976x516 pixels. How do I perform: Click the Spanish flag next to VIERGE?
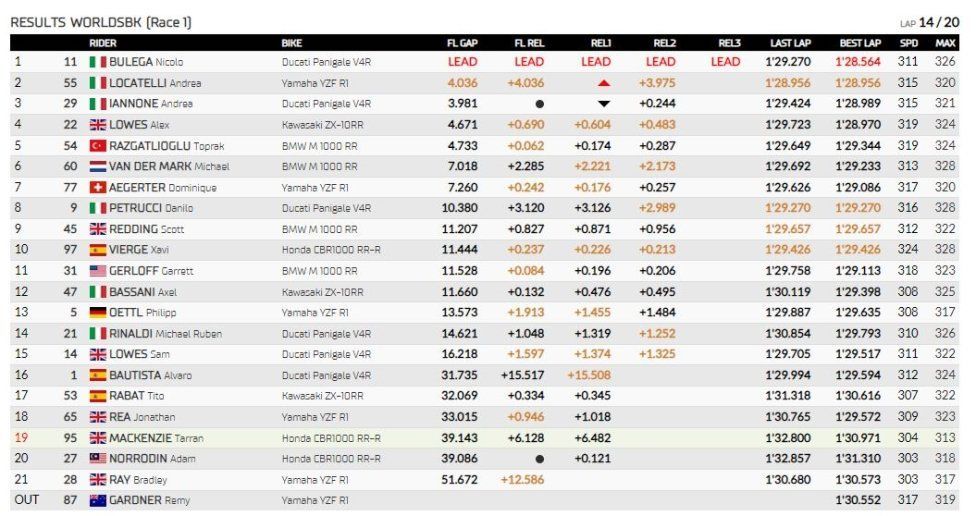pyautogui.click(x=98, y=250)
